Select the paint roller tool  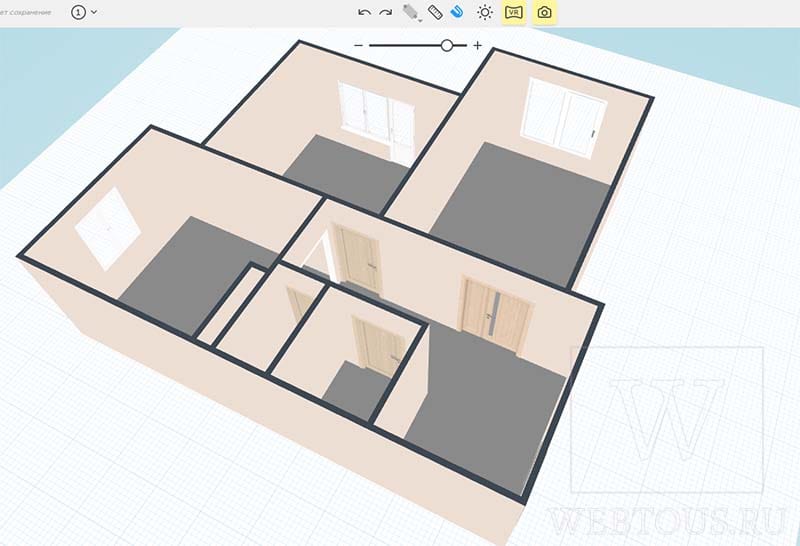pos(411,13)
